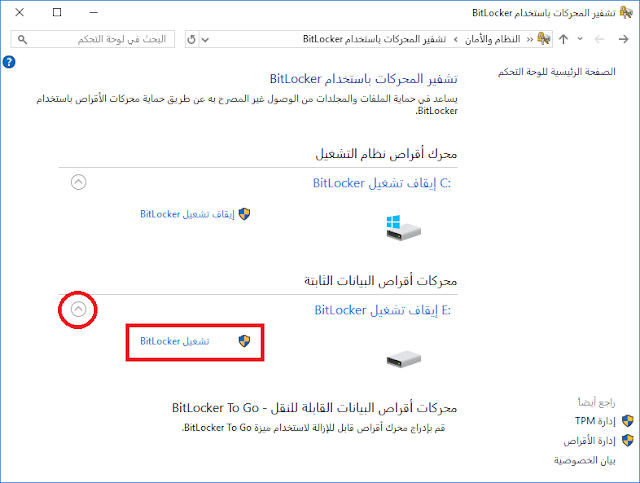This screenshot has width=640, height=483.
Task: Open إدارة الأقراص link
Action: (x=589, y=441)
